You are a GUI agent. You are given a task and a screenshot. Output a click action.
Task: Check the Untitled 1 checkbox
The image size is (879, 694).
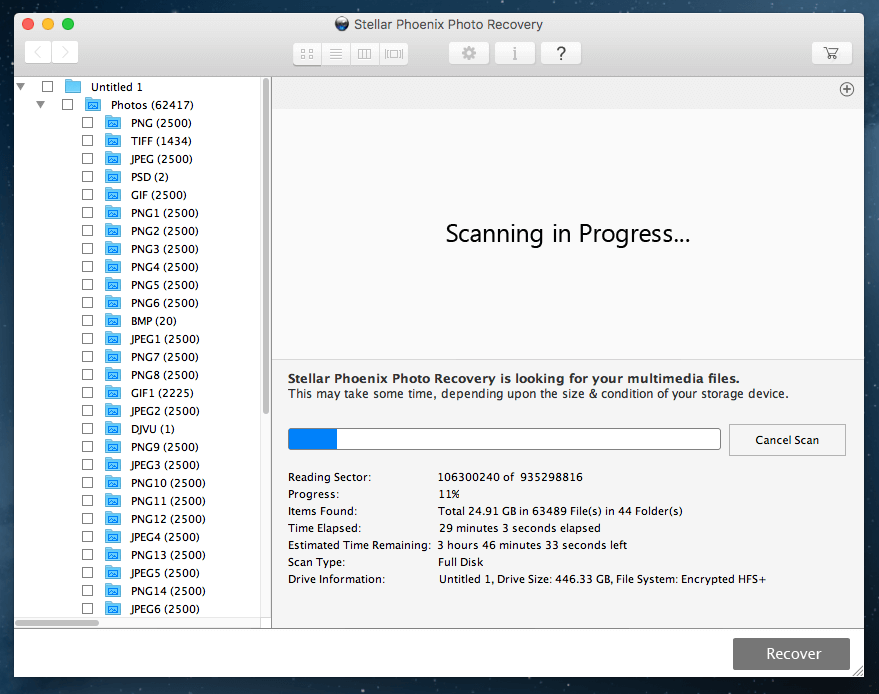[48, 86]
